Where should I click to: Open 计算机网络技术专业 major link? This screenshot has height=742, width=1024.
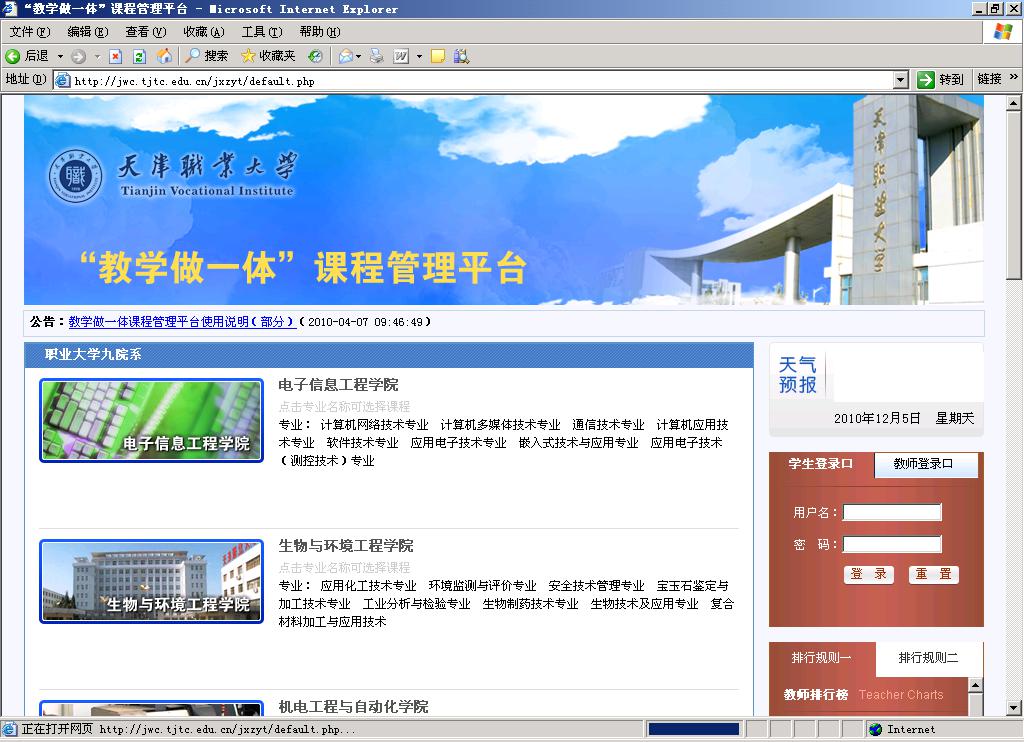point(374,425)
